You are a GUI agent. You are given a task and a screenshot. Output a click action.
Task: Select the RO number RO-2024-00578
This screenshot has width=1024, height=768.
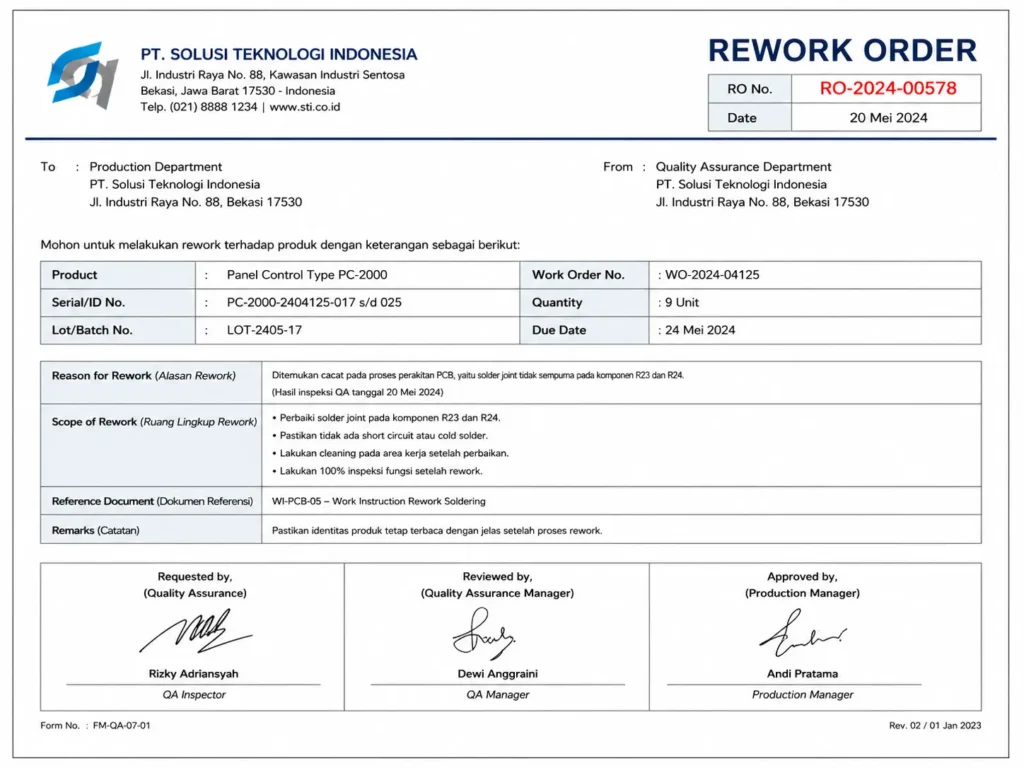click(888, 88)
